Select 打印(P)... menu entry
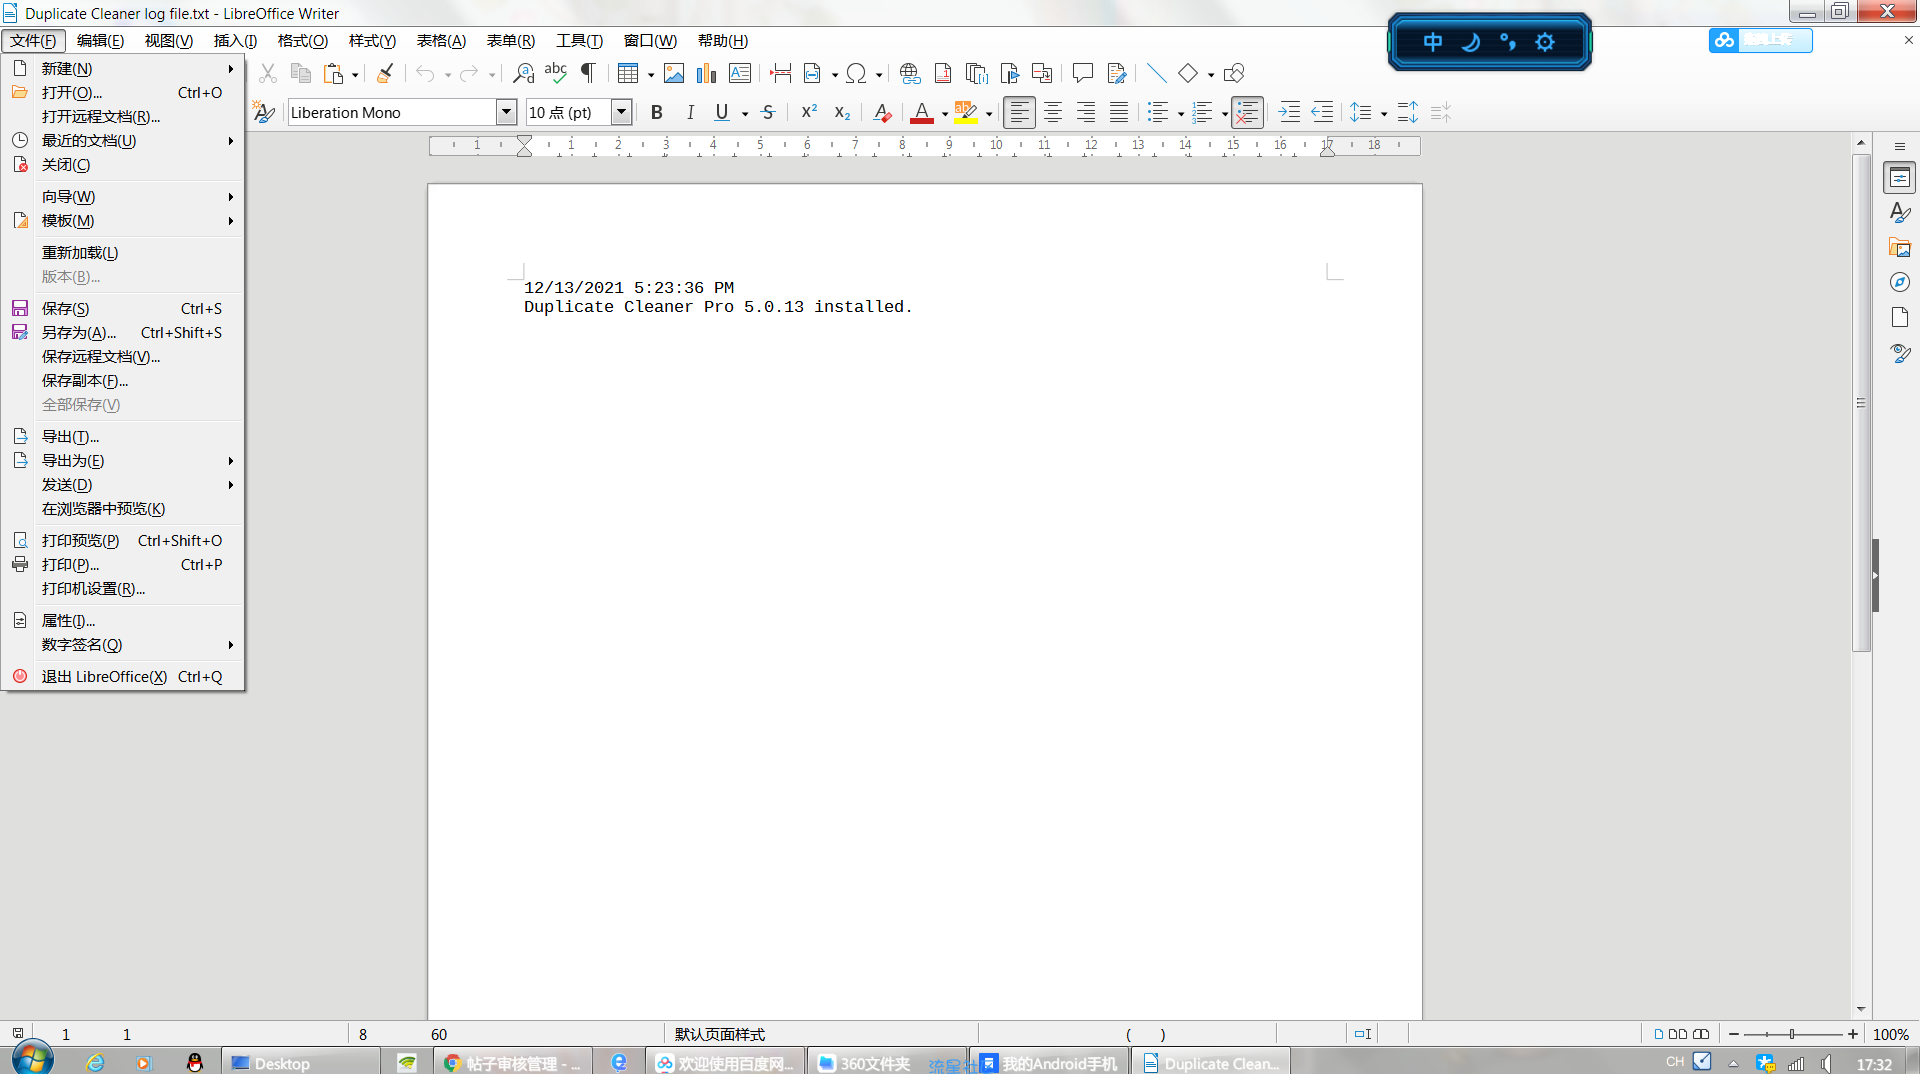Image resolution: width=1920 pixels, height=1074 pixels. tap(123, 565)
